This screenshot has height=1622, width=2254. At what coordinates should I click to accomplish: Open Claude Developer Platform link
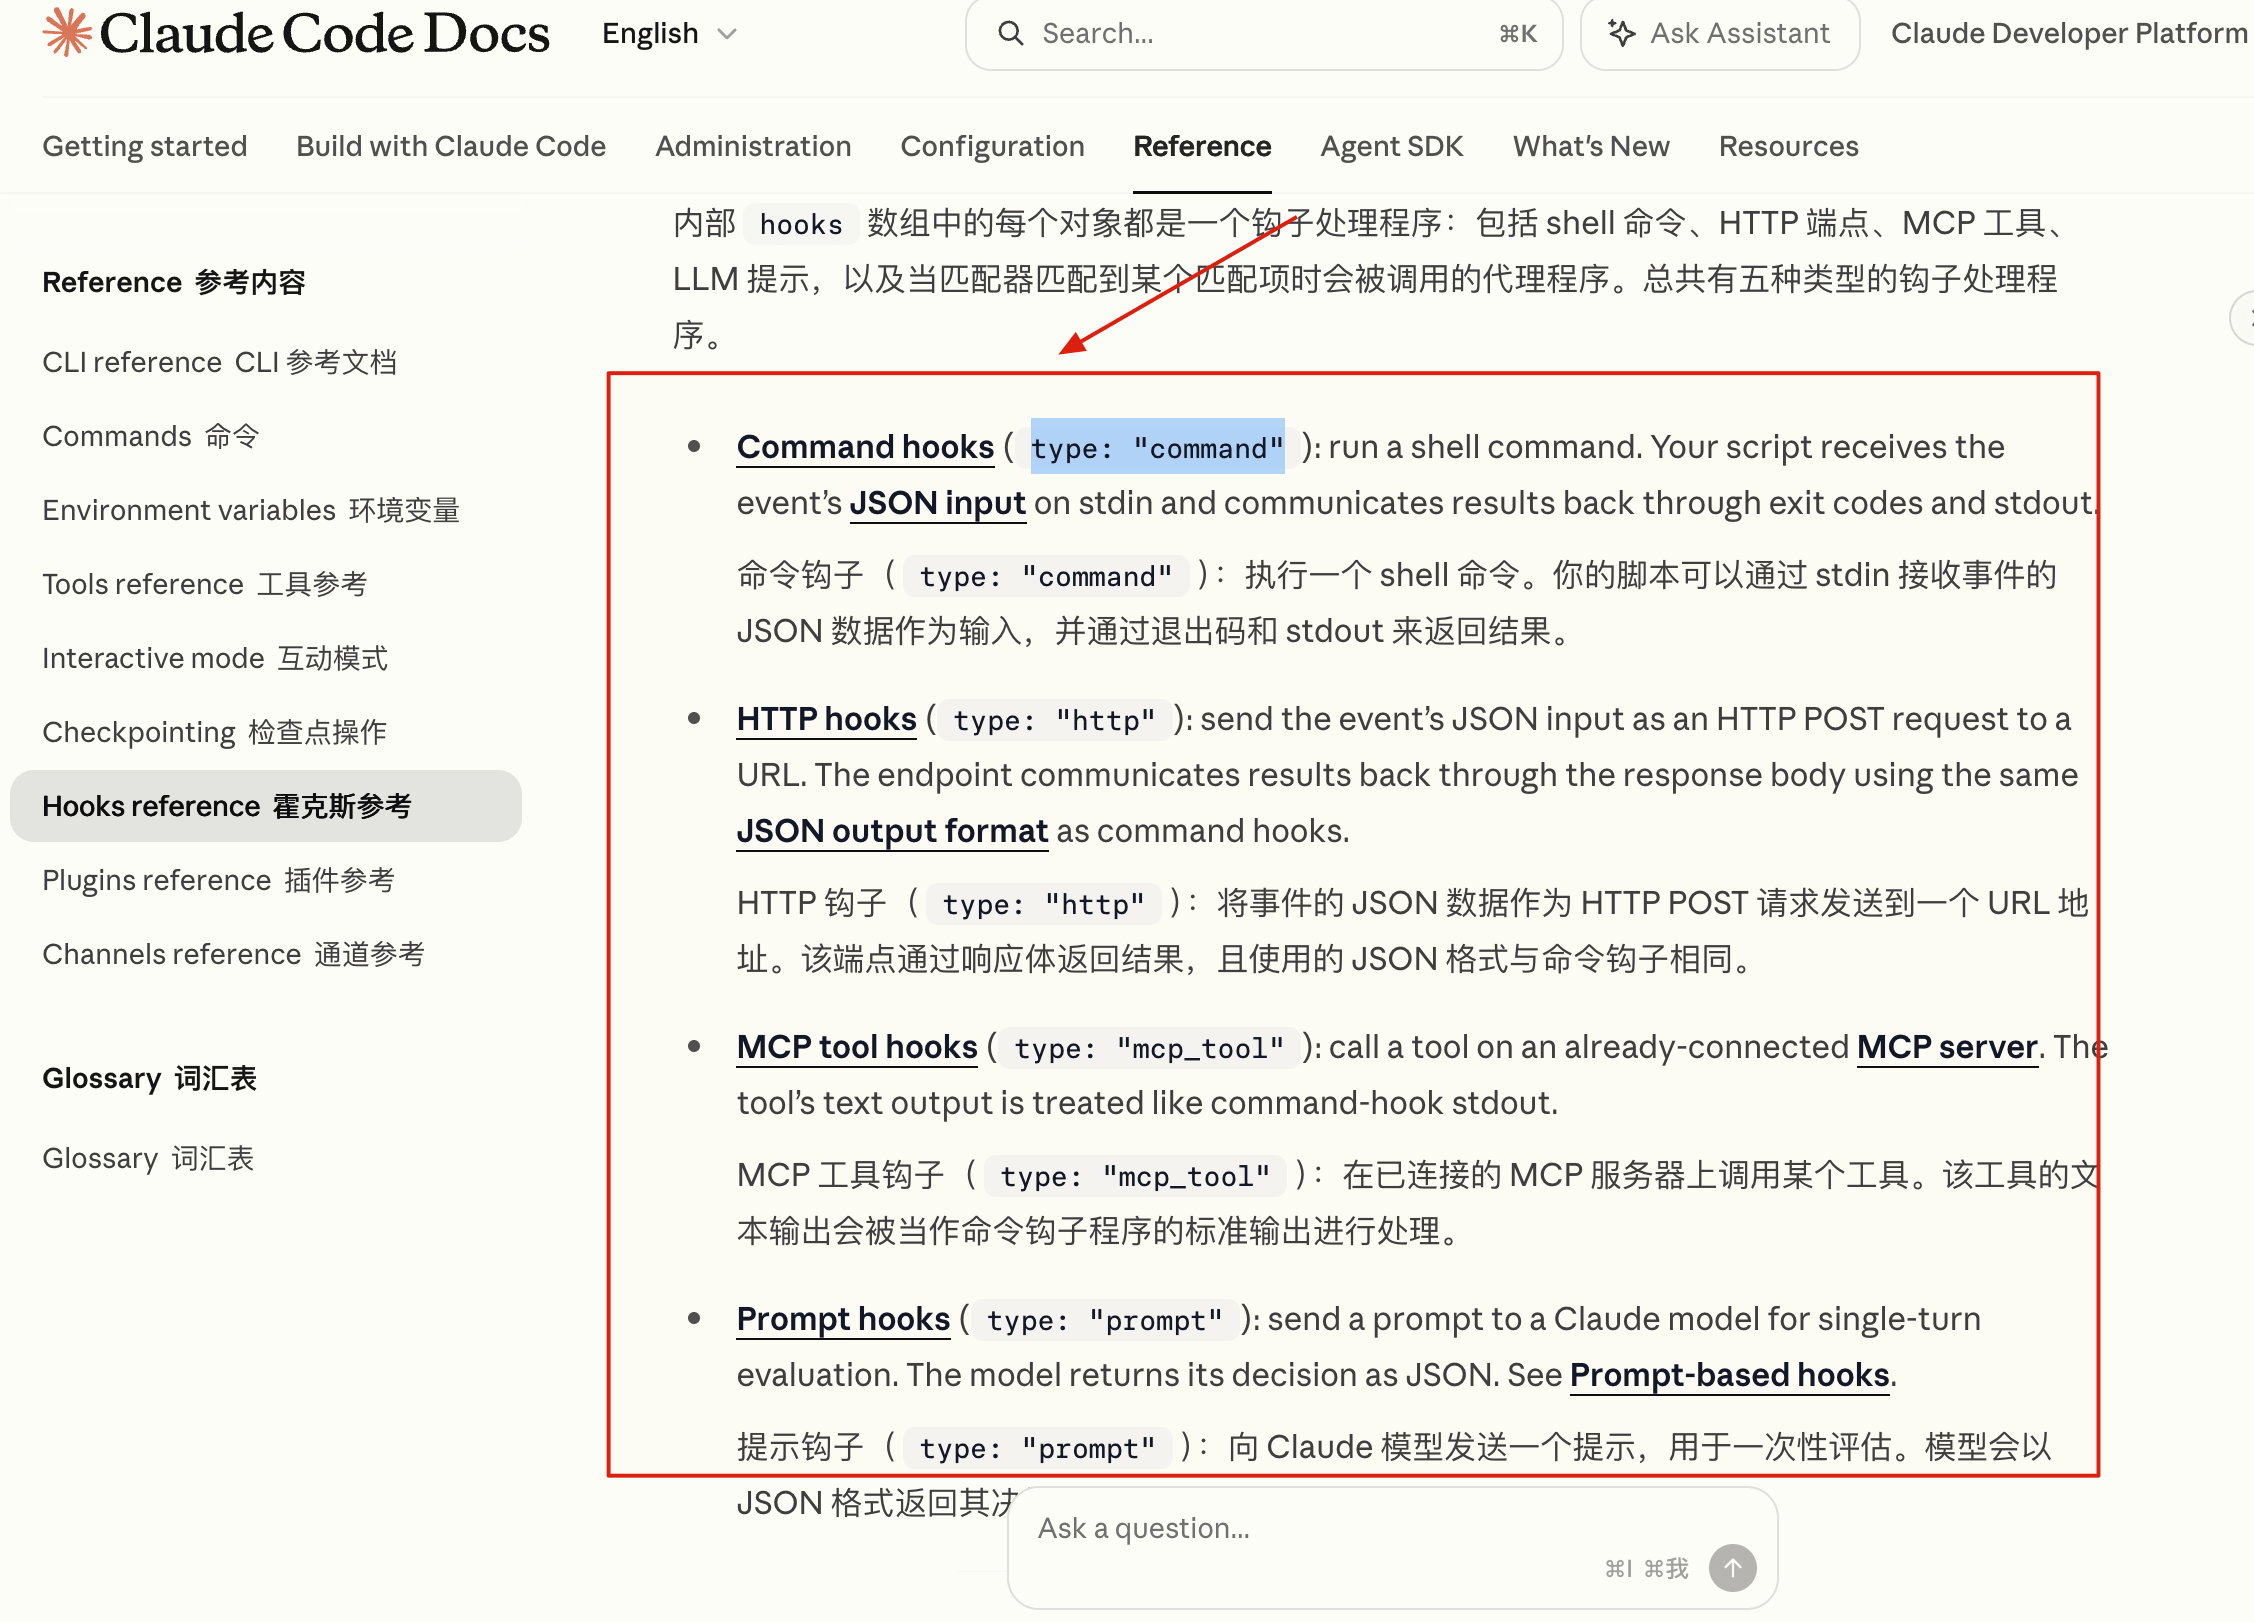tap(2069, 34)
